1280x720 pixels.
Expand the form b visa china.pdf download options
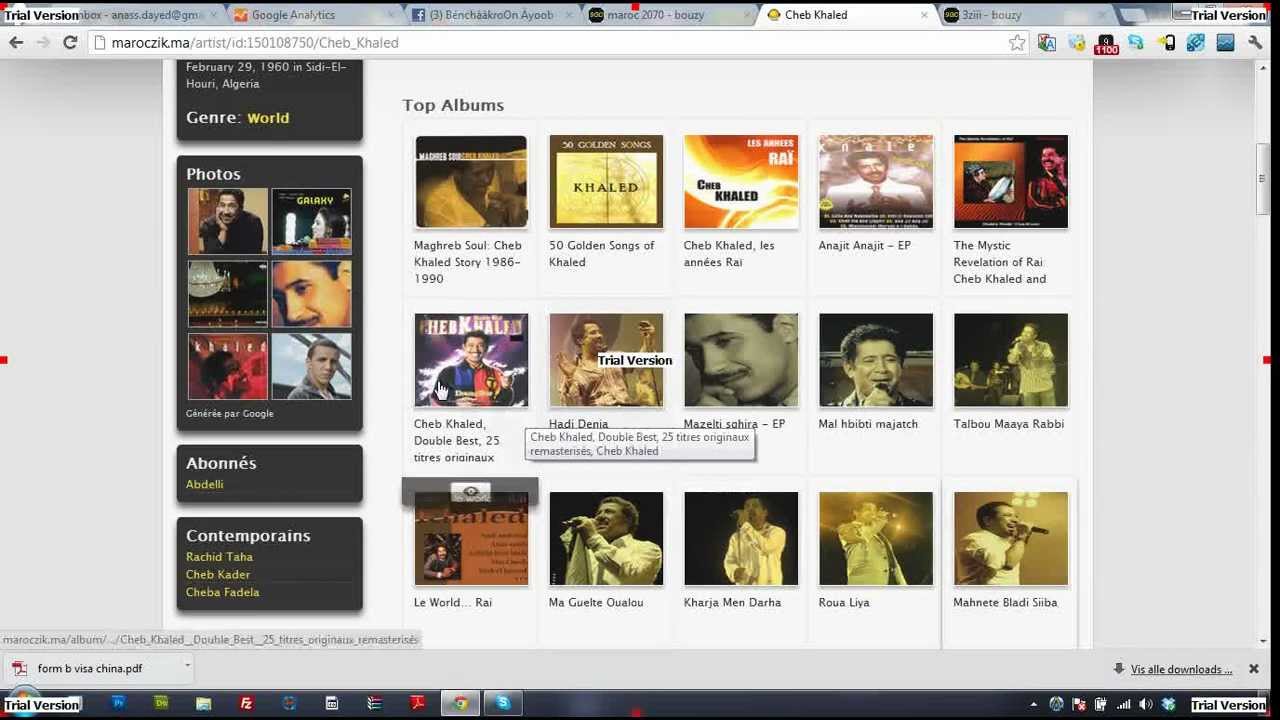[186, 667]
